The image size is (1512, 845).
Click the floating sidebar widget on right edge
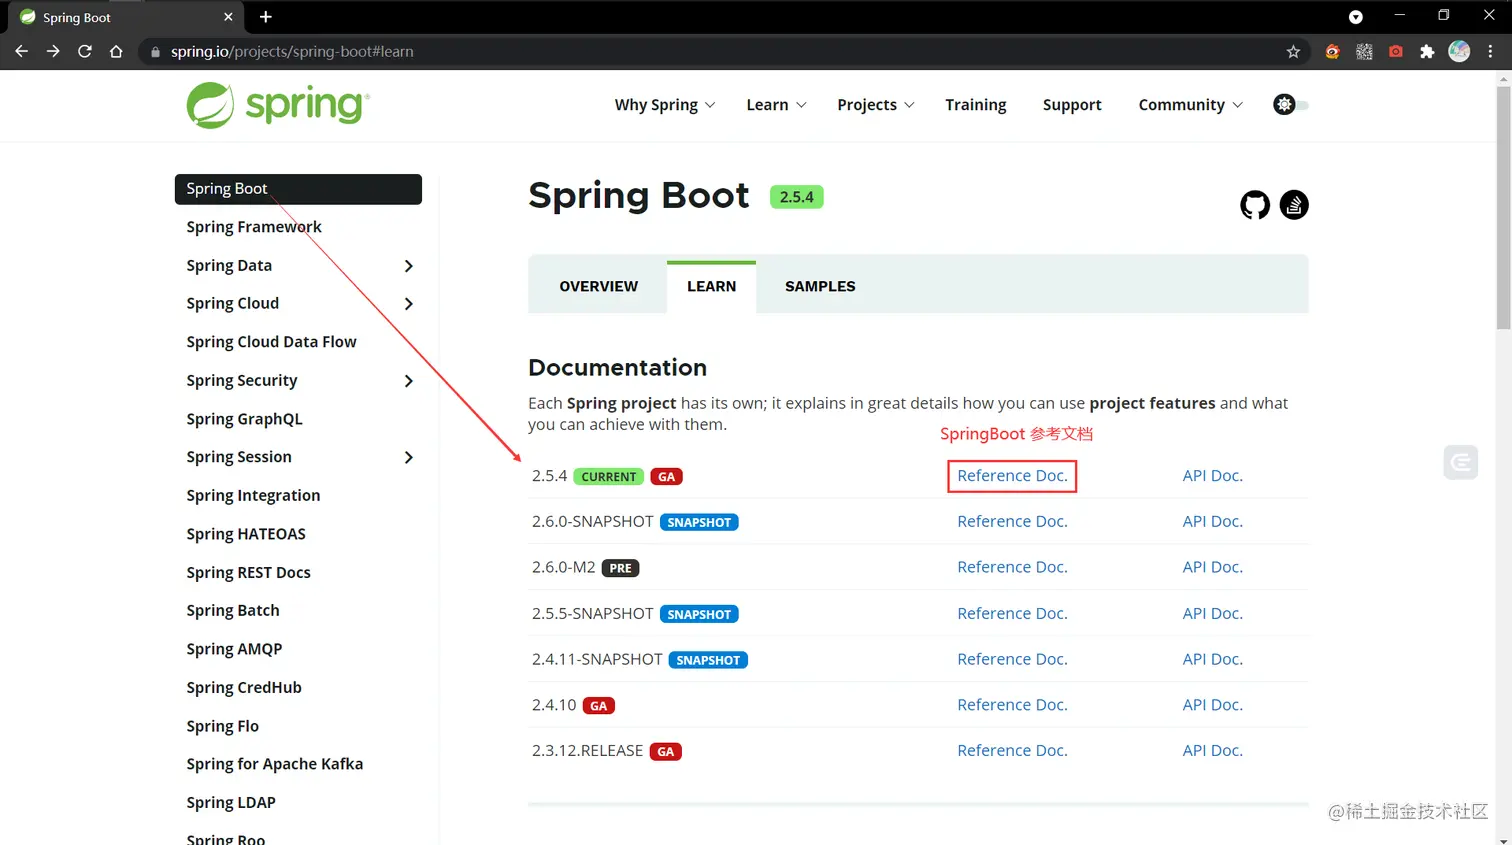(1461, 461)
